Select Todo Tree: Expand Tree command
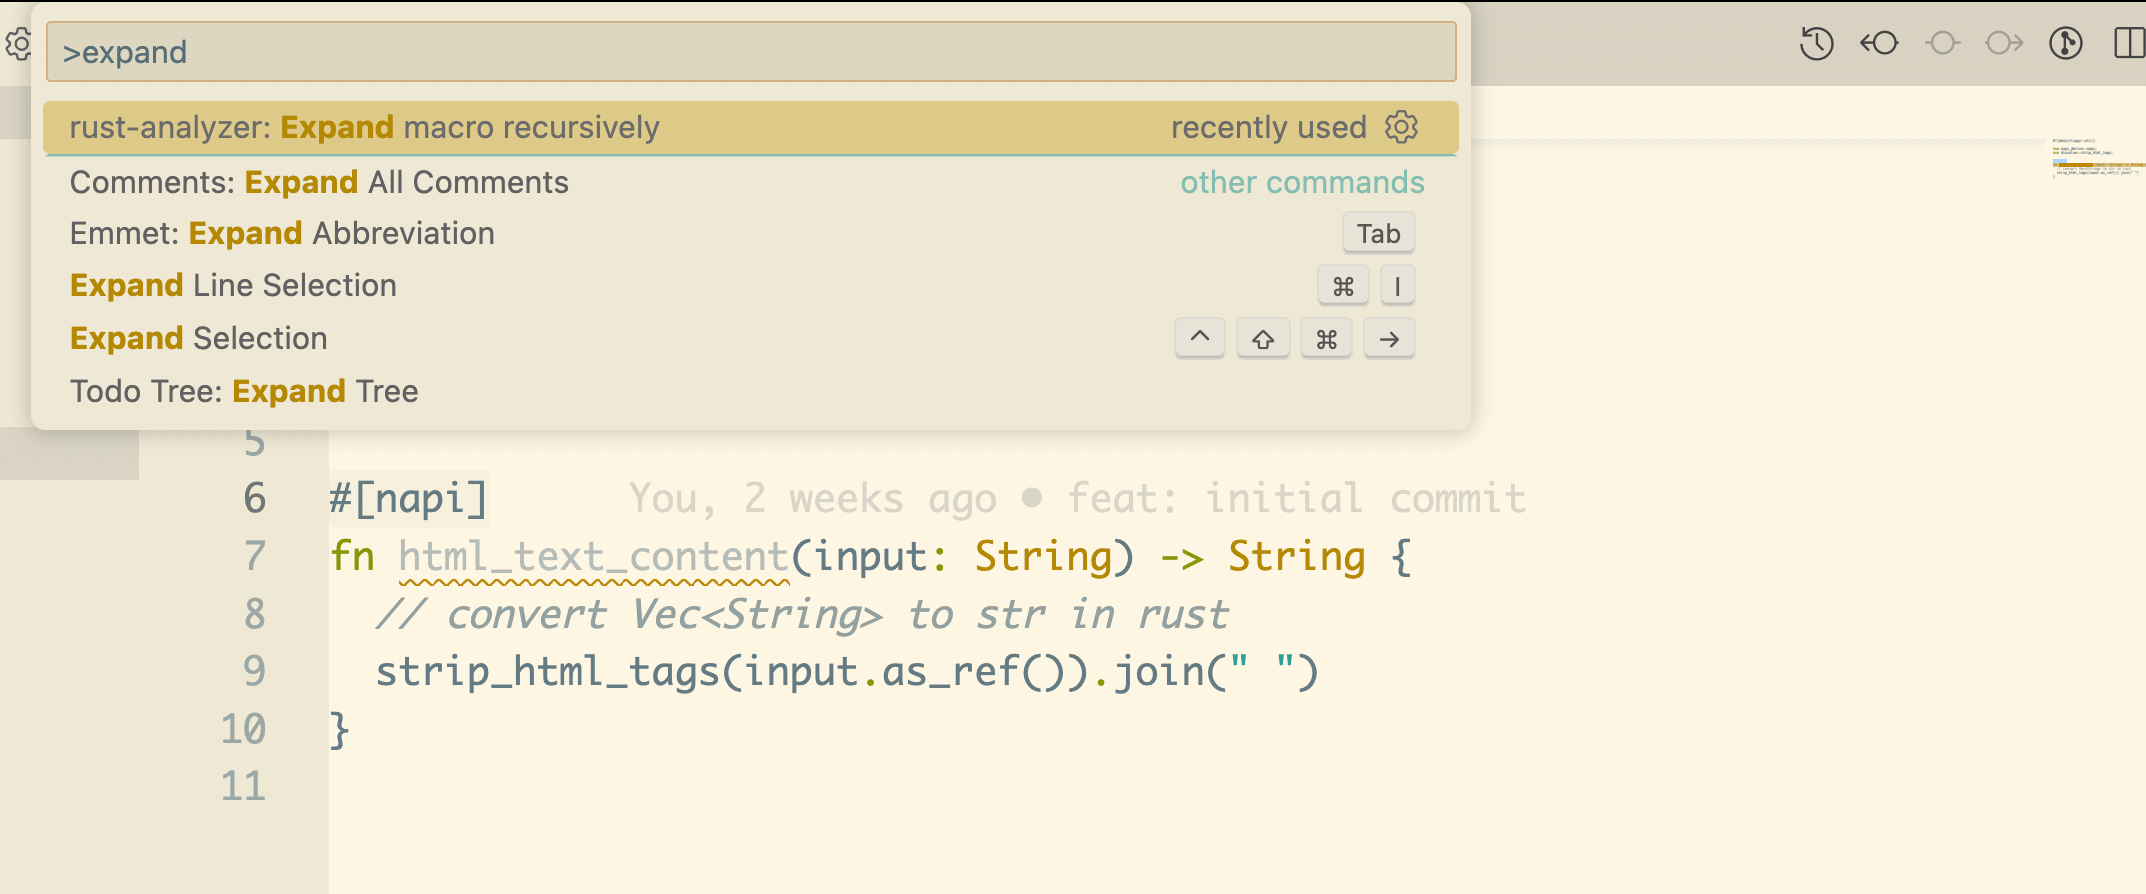The height and width of the screenshot is (894, 2146). (751, 391)
